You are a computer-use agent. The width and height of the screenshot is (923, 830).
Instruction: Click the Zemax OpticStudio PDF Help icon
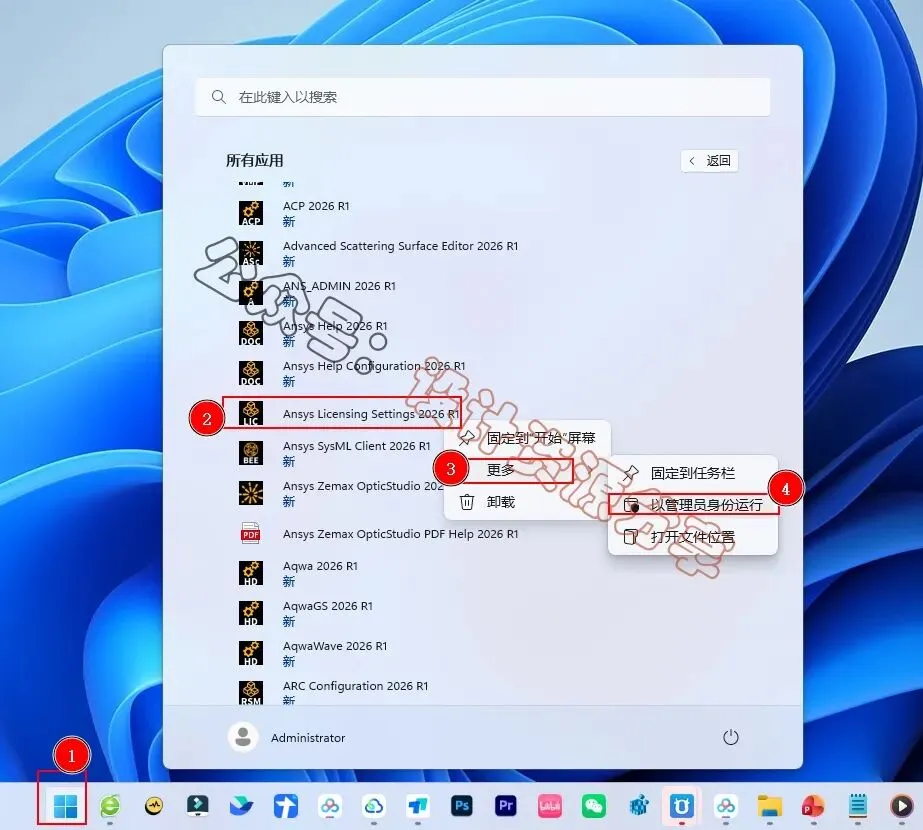pos(251,533)
